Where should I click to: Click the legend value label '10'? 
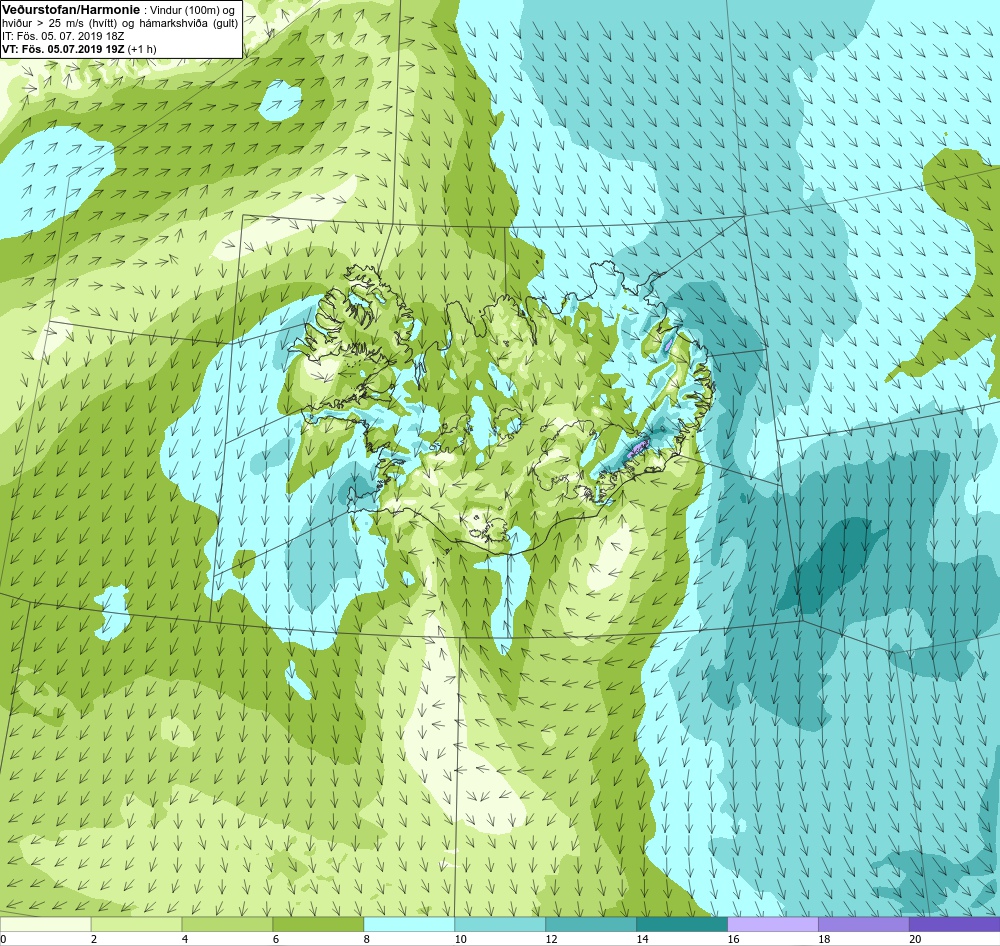(x=460, y=939)
